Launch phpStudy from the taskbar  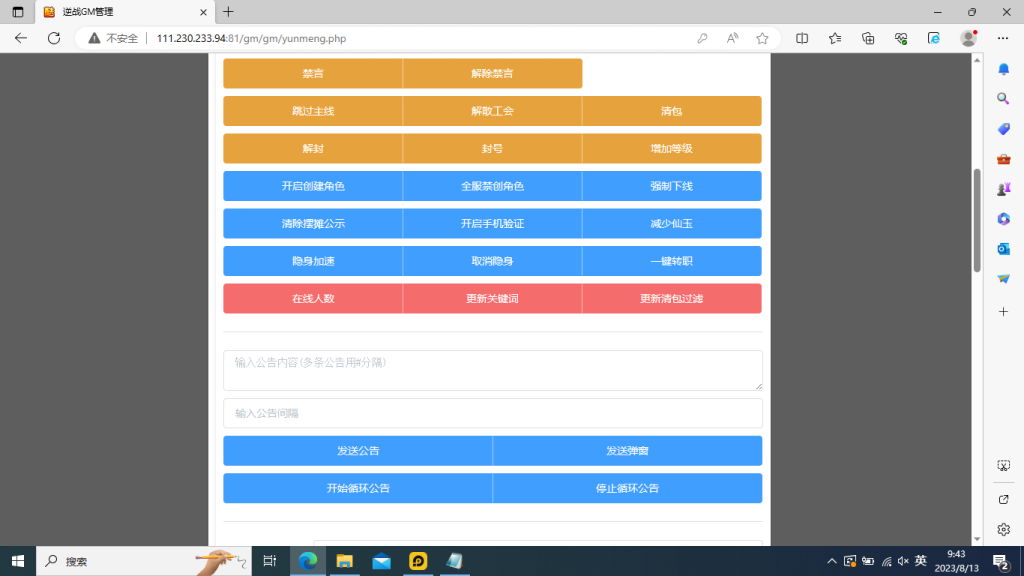(418, 561)
